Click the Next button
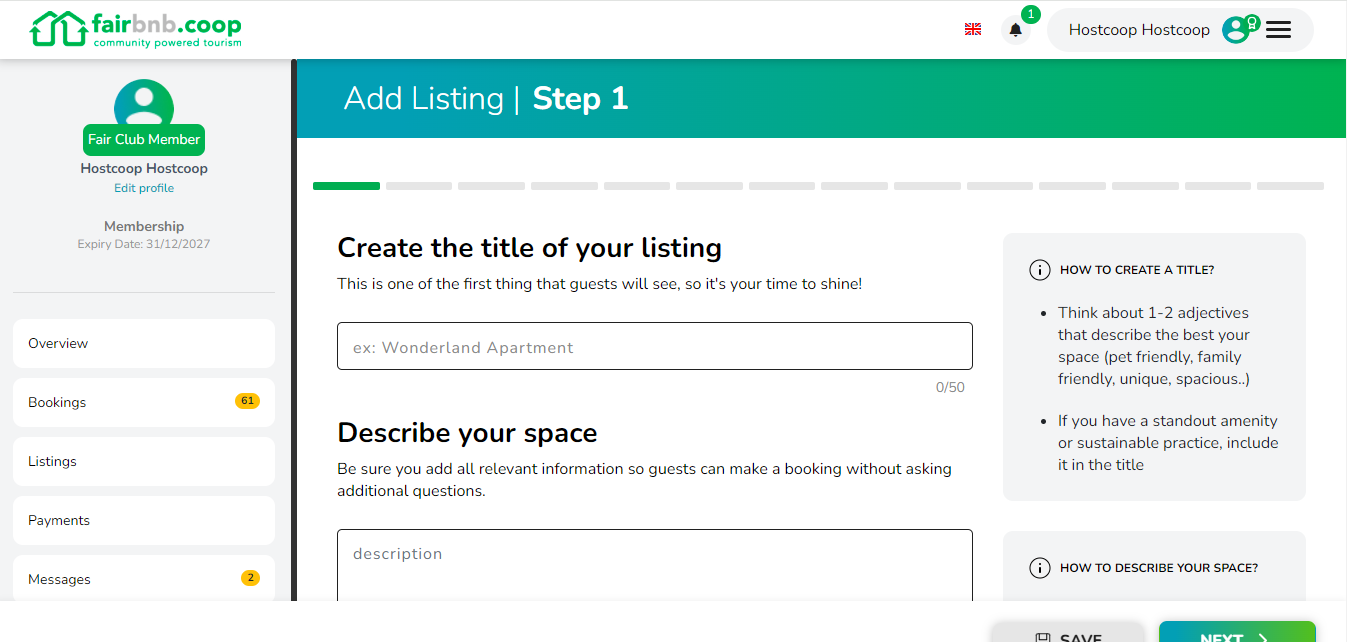The width and height of the screenshot is (1347, 642). pyautogui.click(x=1237, y=631)
